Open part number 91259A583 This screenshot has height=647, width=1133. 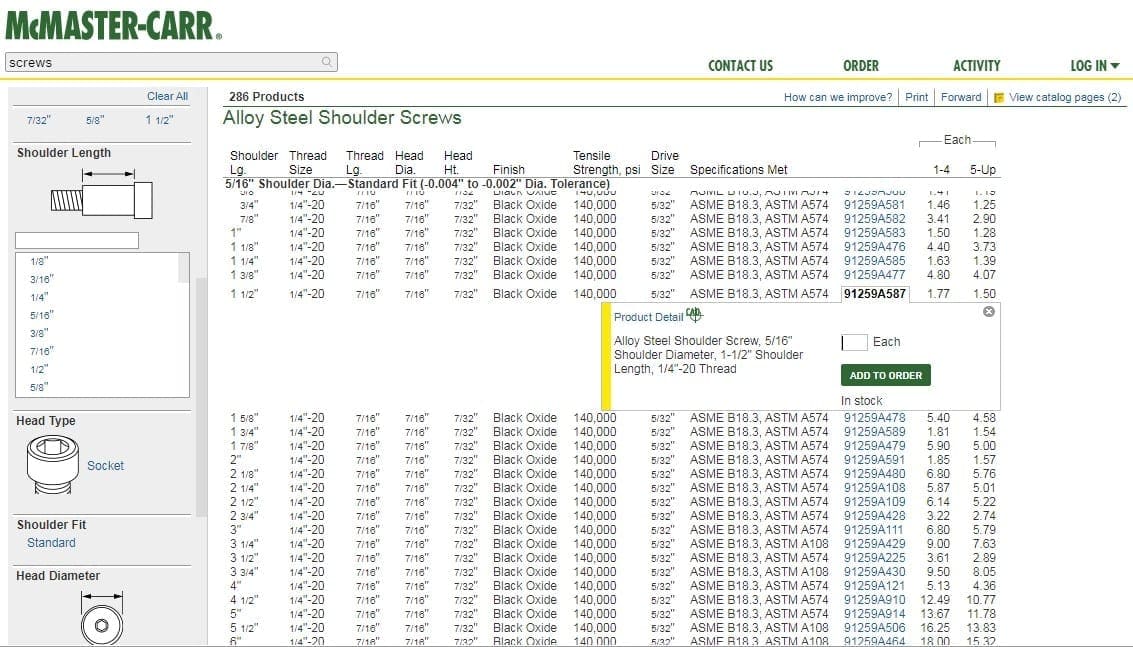pyautogui.click(x=874, y=233)
